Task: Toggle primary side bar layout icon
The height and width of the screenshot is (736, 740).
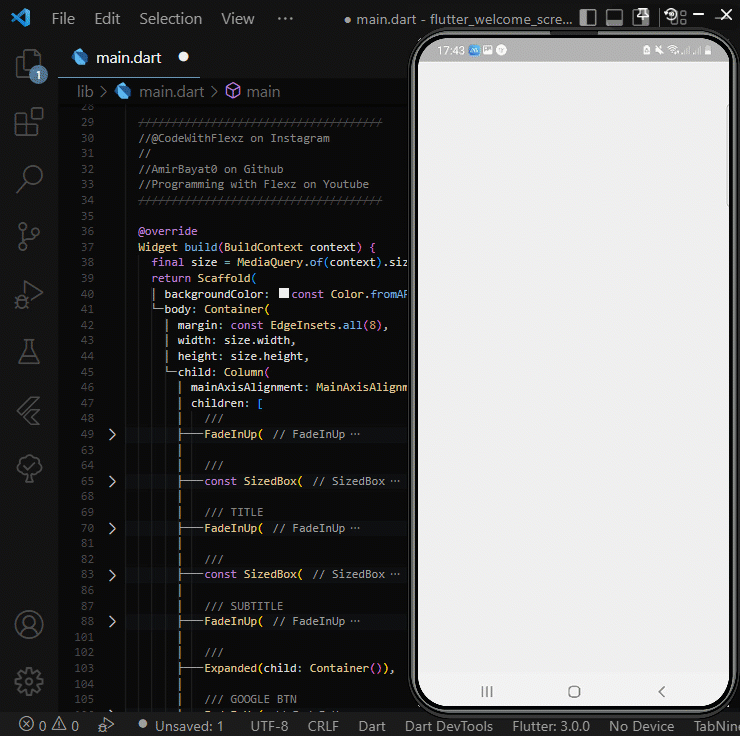Action: [x=588, y=17]
